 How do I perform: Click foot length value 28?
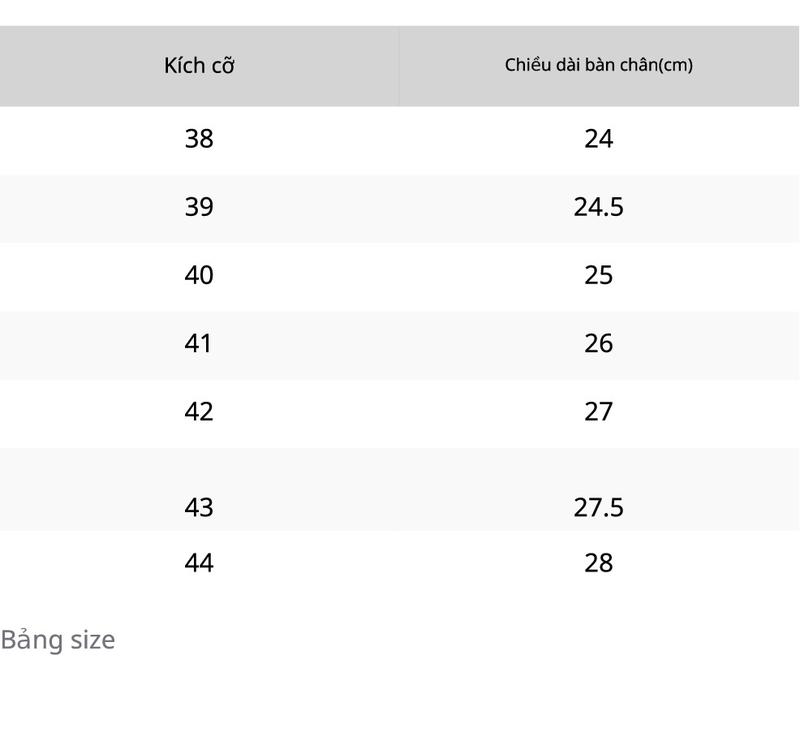point(598,563)
